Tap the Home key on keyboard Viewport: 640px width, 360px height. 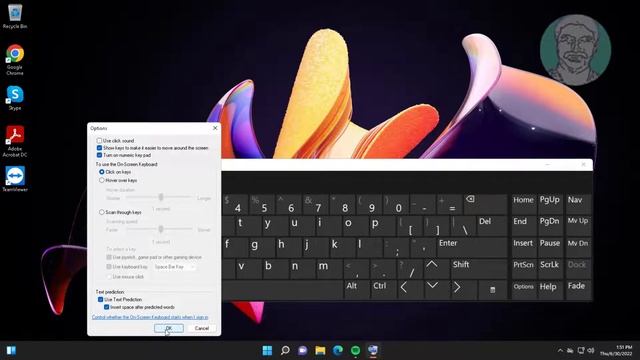524,204
